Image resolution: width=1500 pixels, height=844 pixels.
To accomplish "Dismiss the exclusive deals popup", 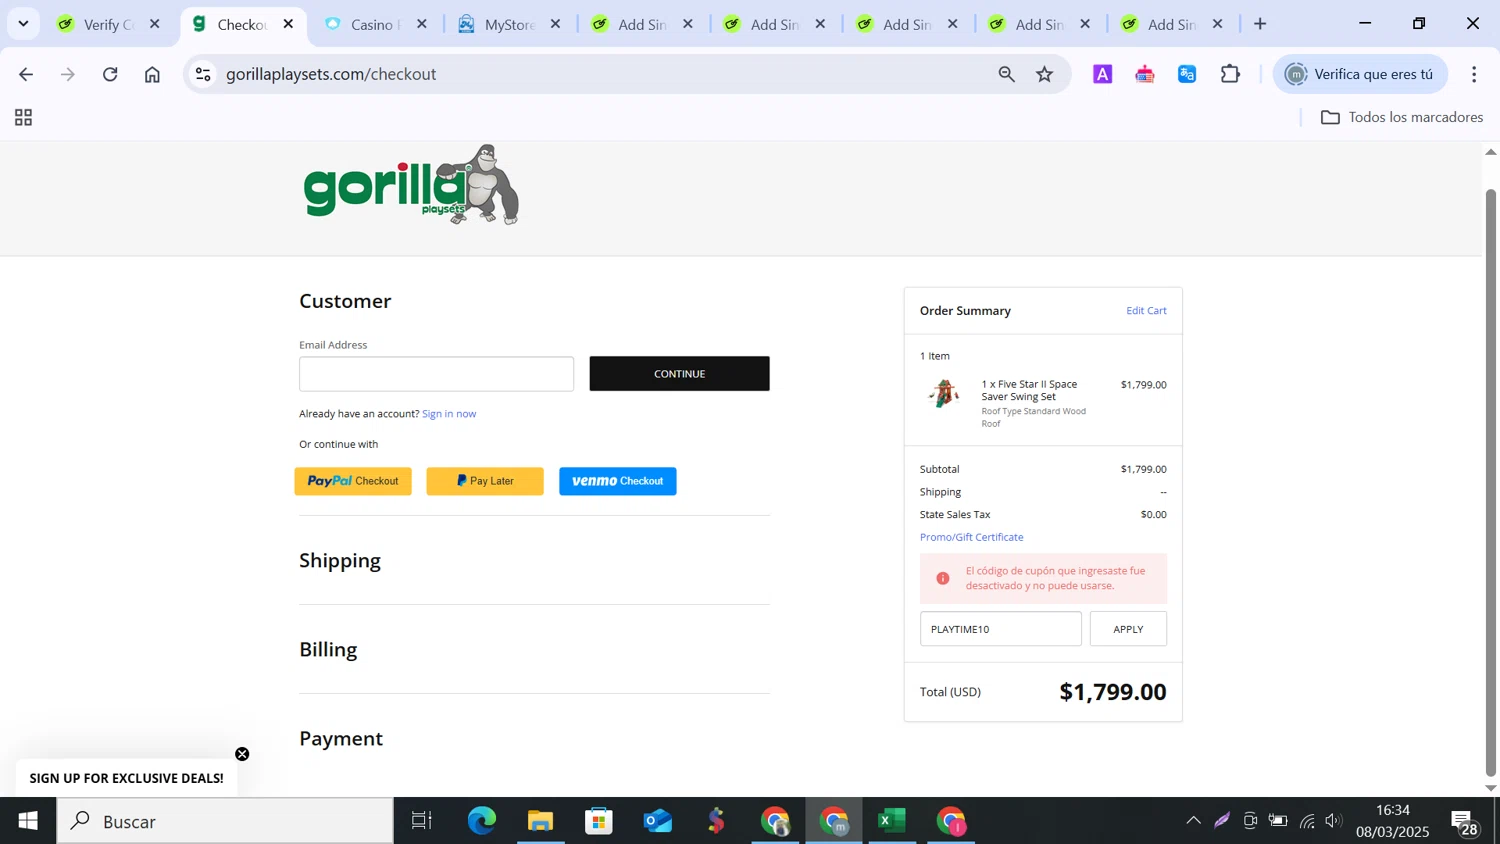I will point(242,754).
